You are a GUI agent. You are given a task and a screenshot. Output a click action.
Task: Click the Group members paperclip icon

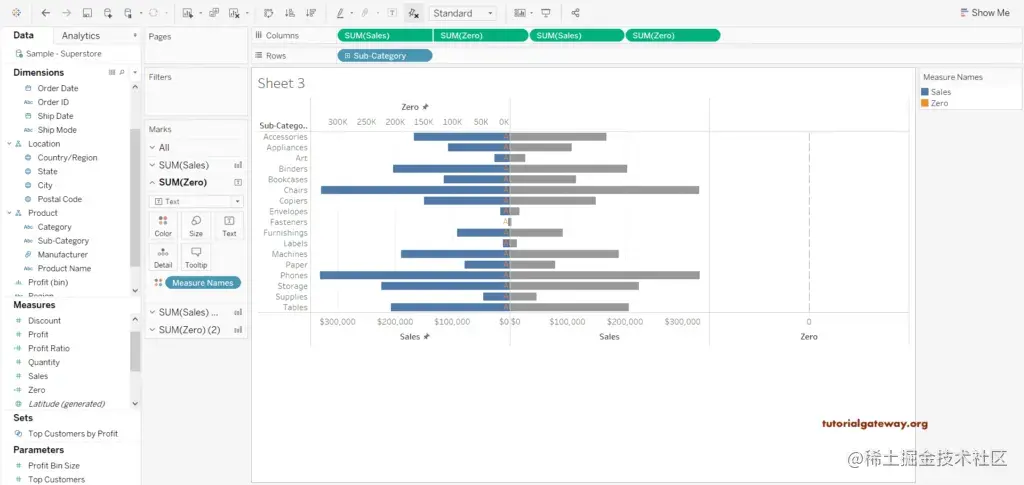click(365, 12)
